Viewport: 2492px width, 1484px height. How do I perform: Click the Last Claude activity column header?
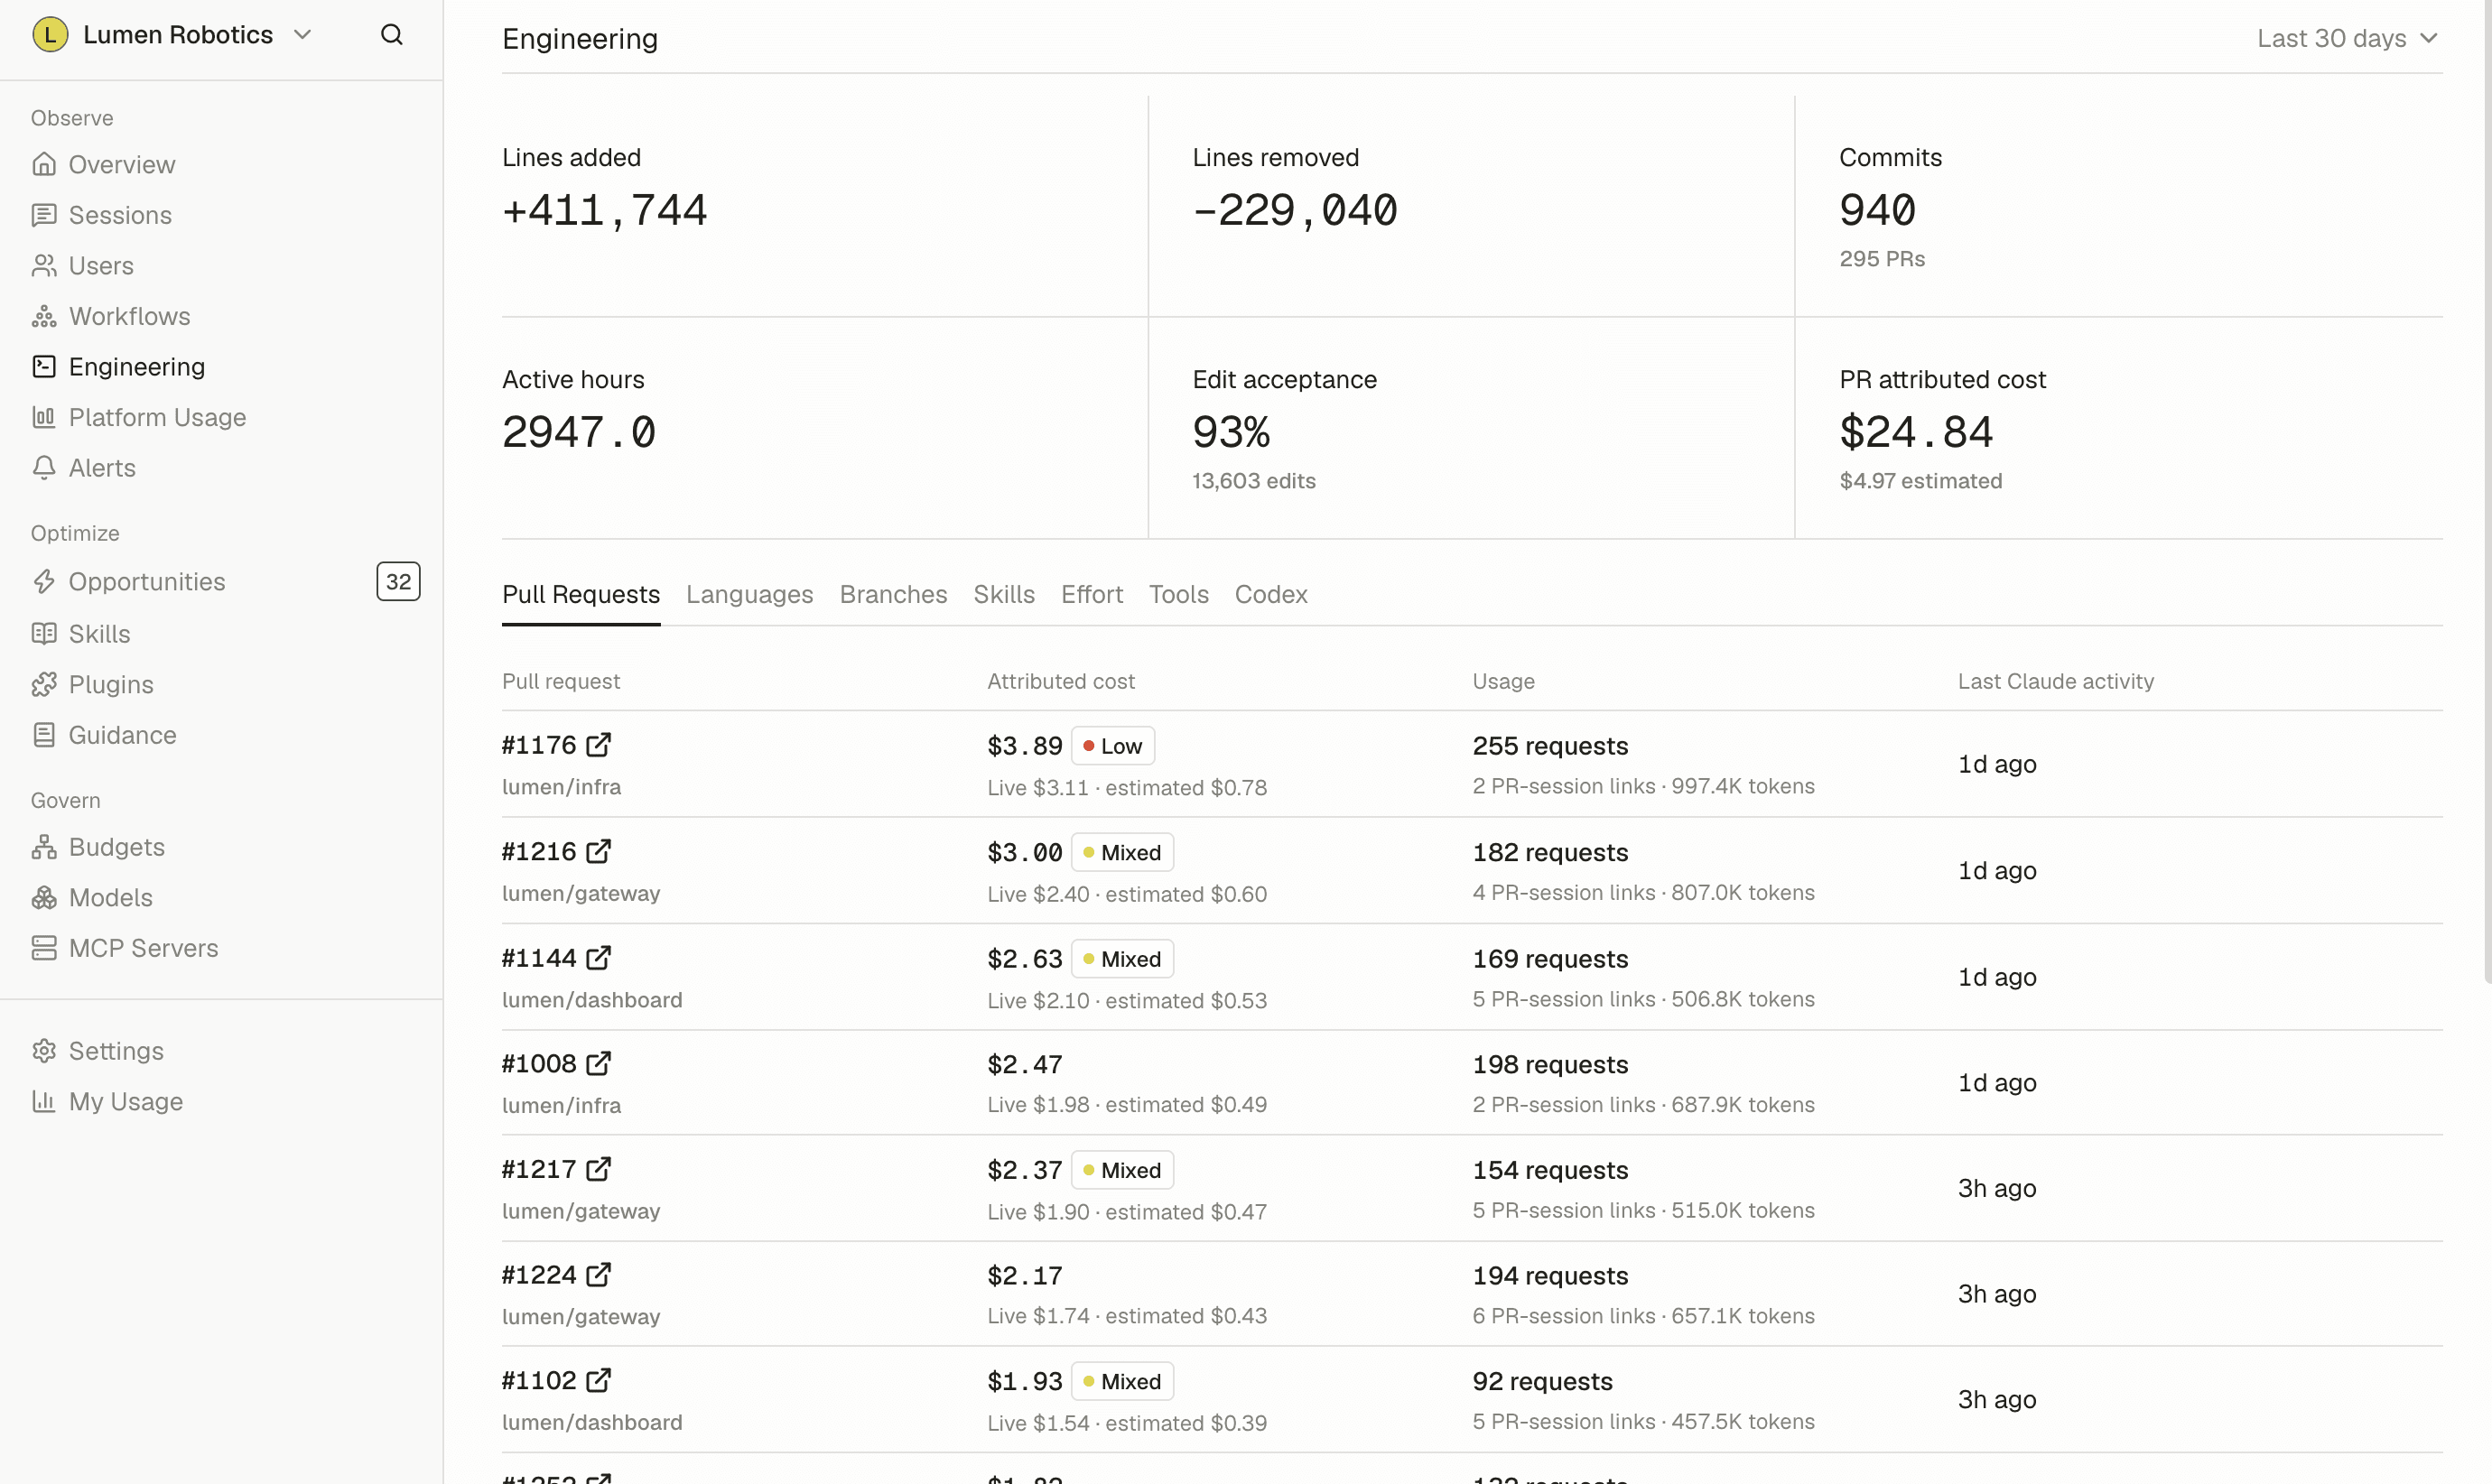(x=2055, y=681)
